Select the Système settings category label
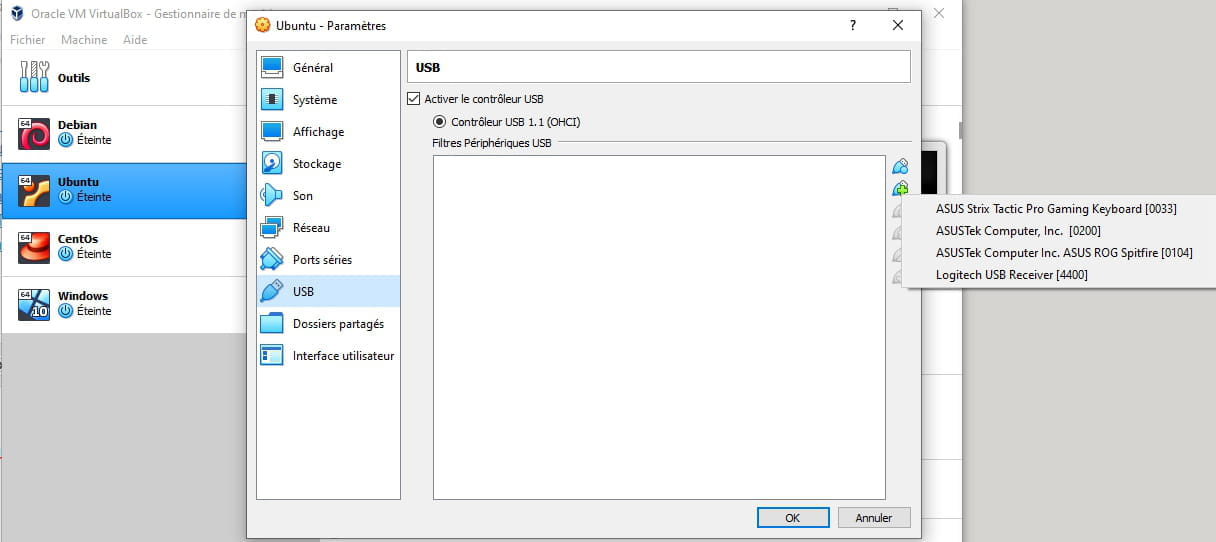The image size is (1216, 542). coord(315,100)
